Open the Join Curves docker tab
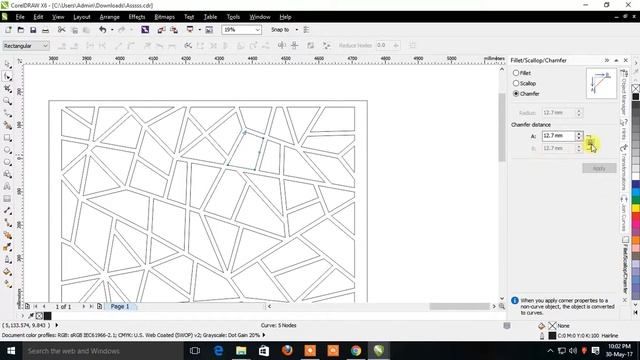Image resolution: width=640 pixels, height=360 pixels. point(624,214)
